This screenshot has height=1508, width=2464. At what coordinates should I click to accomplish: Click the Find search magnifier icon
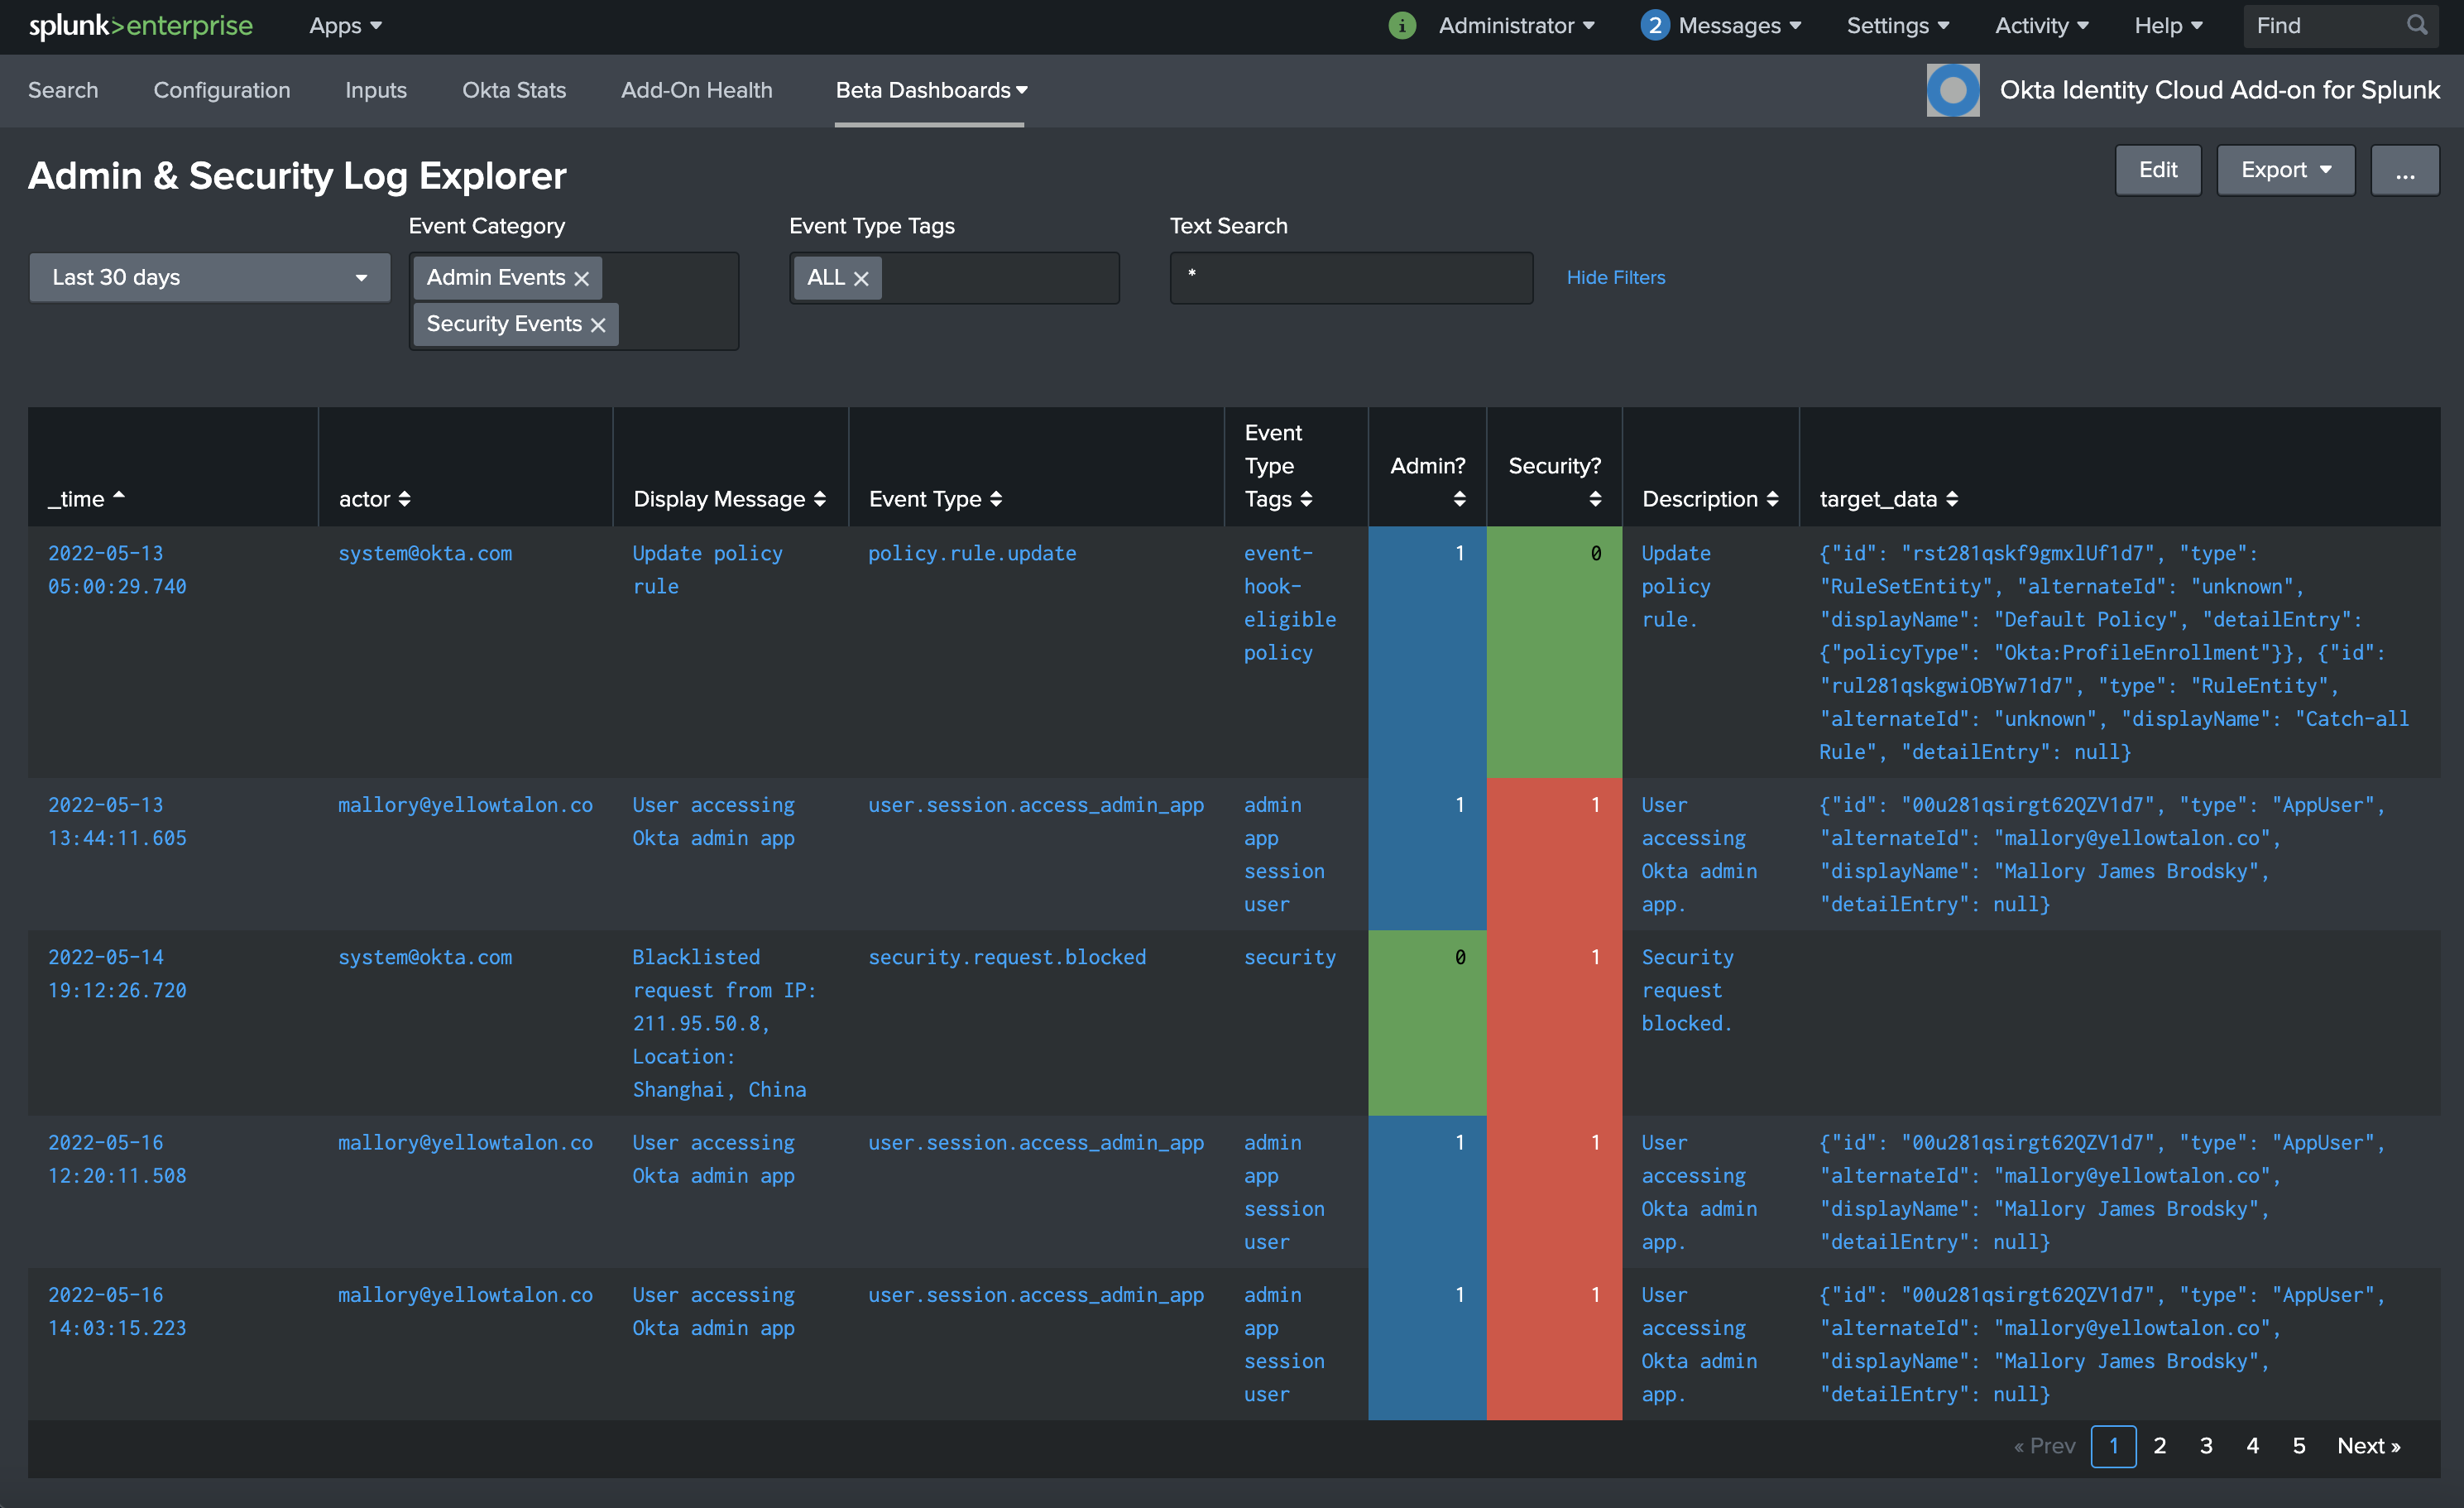(2417, 25)
